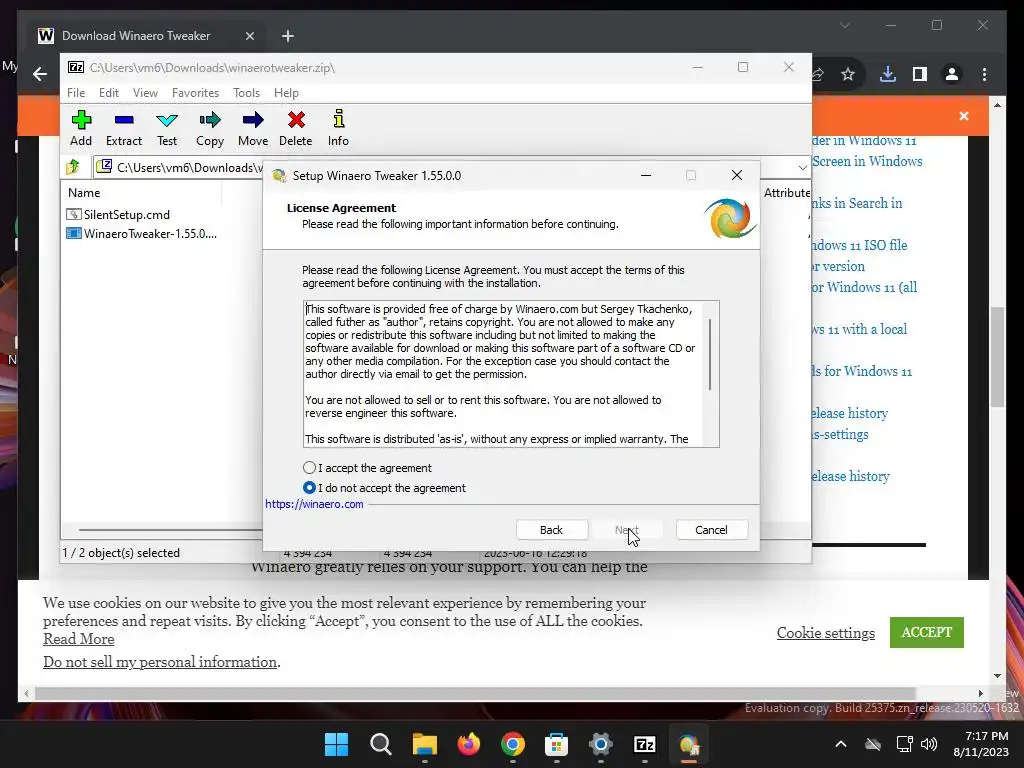
Task: Open the taskbar clock showing 7:17 PM
Action: click(x=981, y=744)
